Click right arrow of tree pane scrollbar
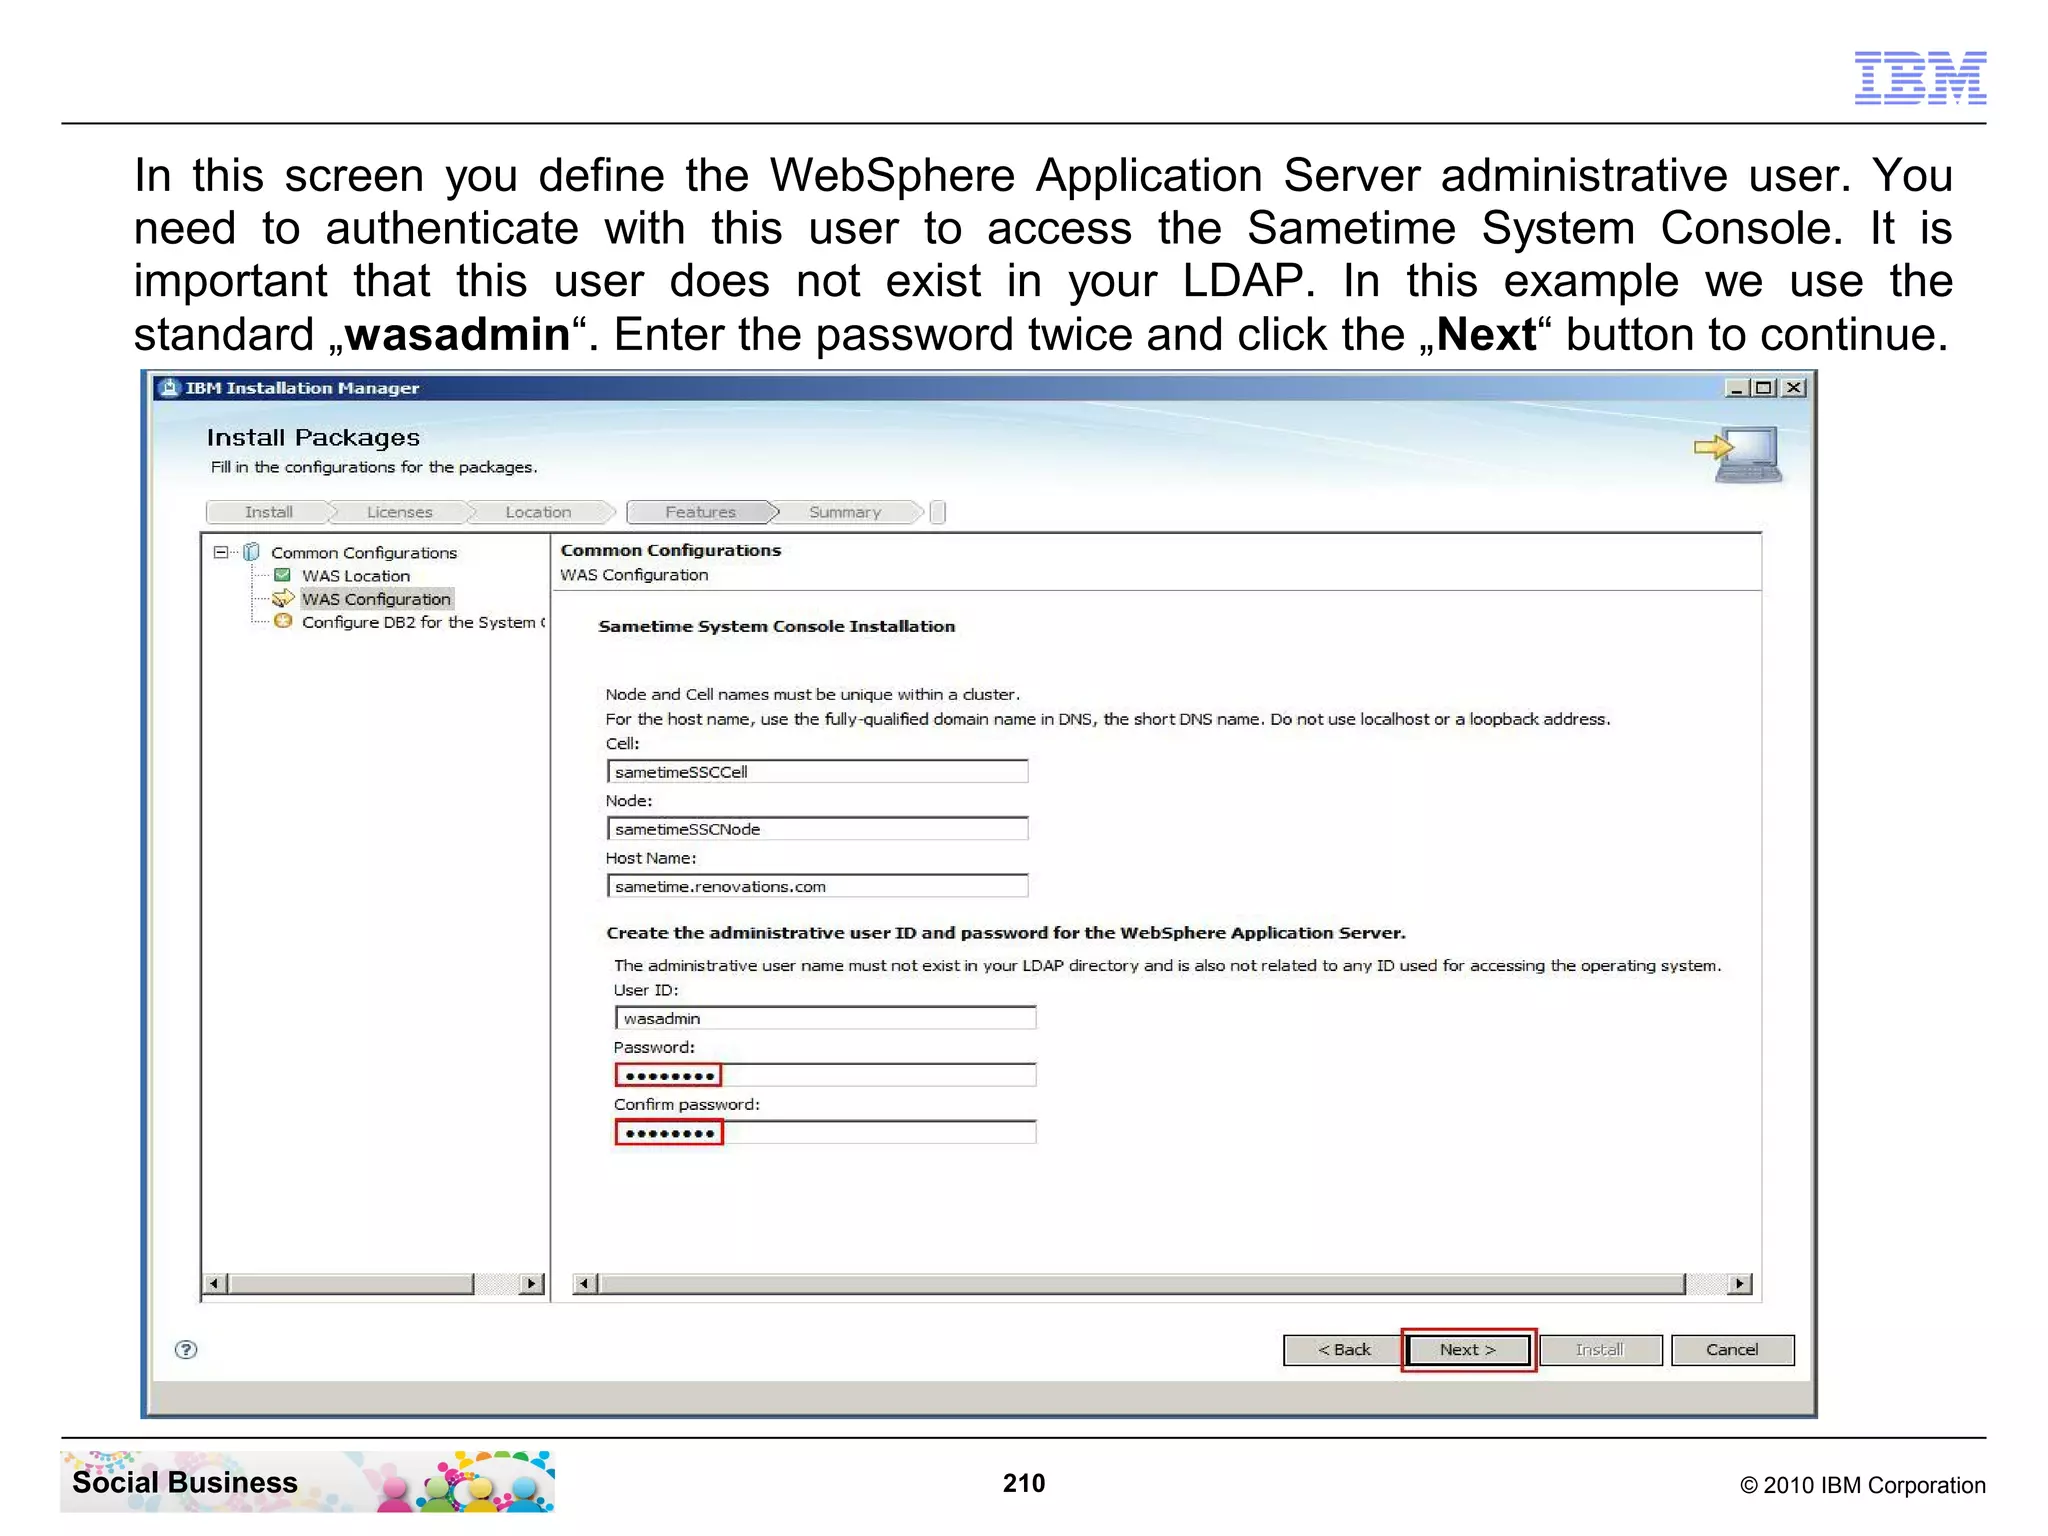The height and width of the screenshot is (1536, 2048). coord(532,1283)
